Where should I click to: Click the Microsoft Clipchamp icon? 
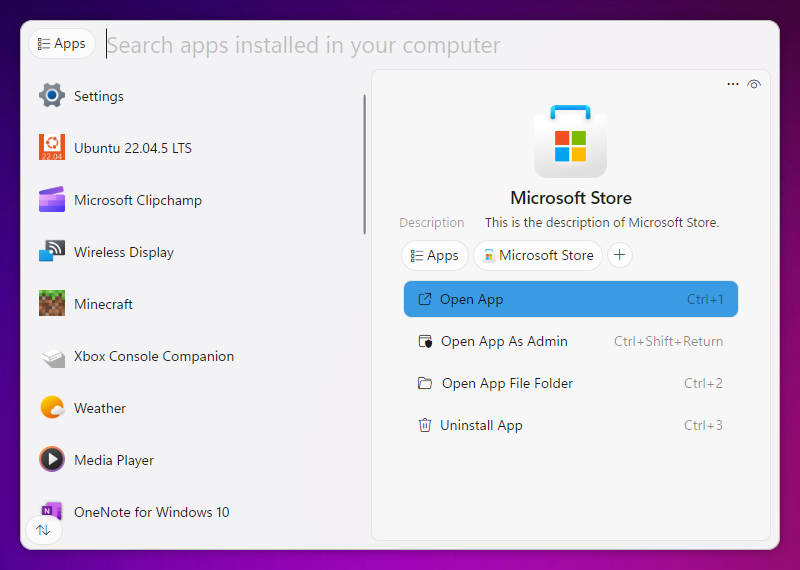click(x=52, y=200)
